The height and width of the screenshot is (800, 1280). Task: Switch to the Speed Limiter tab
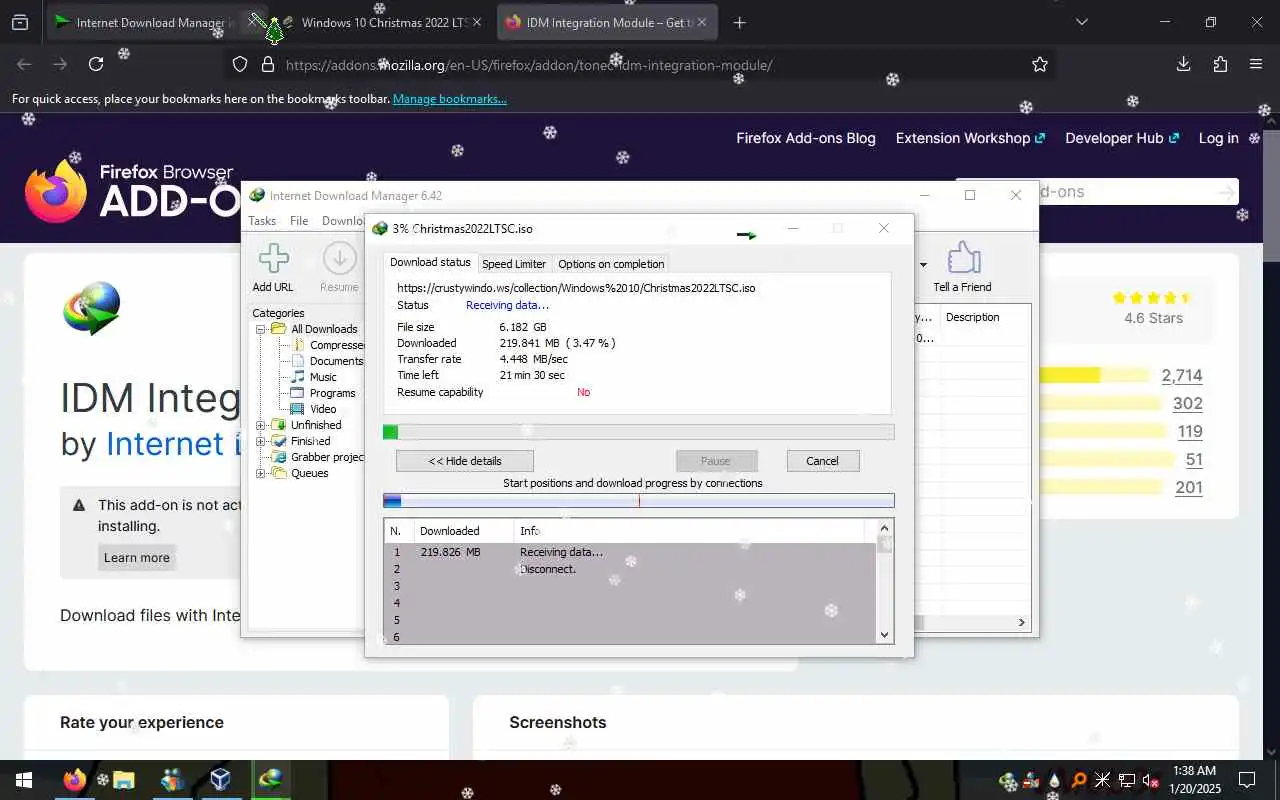[514, 264]
